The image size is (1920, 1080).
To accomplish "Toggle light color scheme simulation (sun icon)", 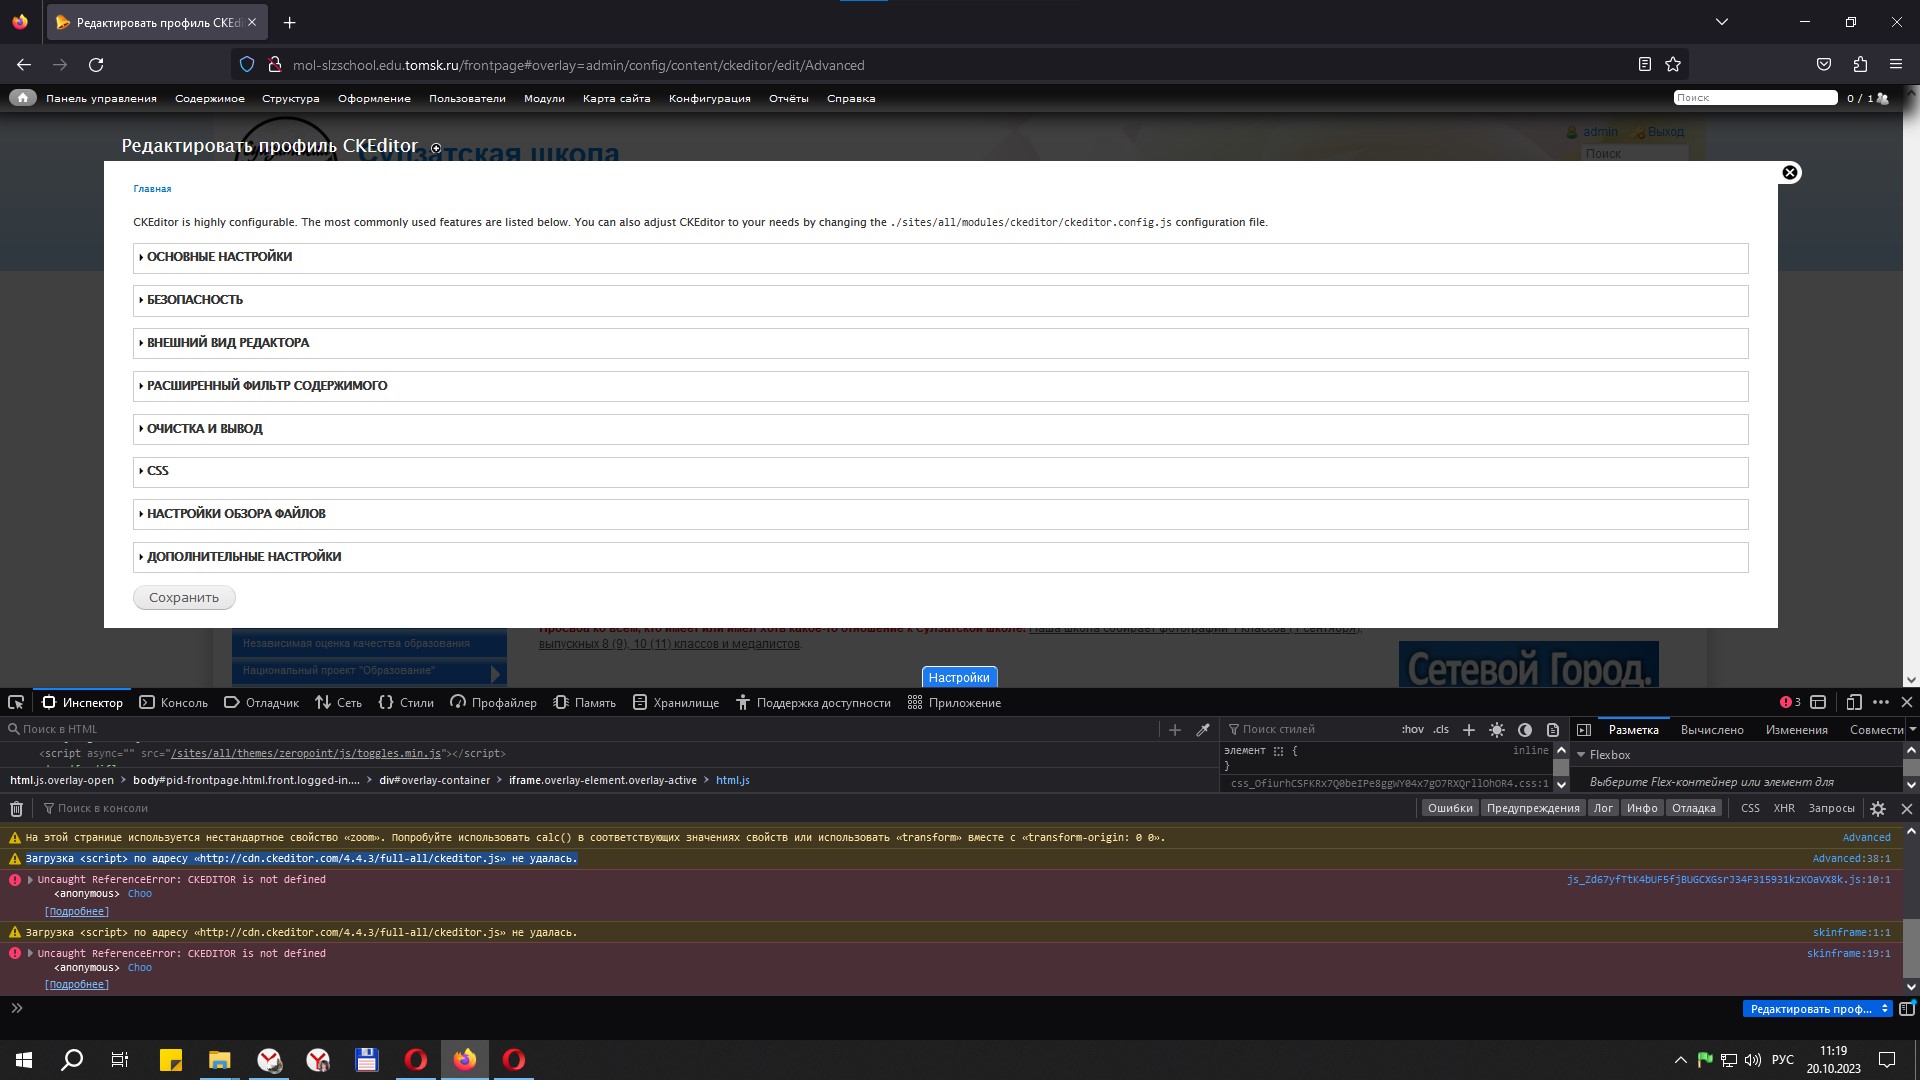I will [x=1497, y=730].
